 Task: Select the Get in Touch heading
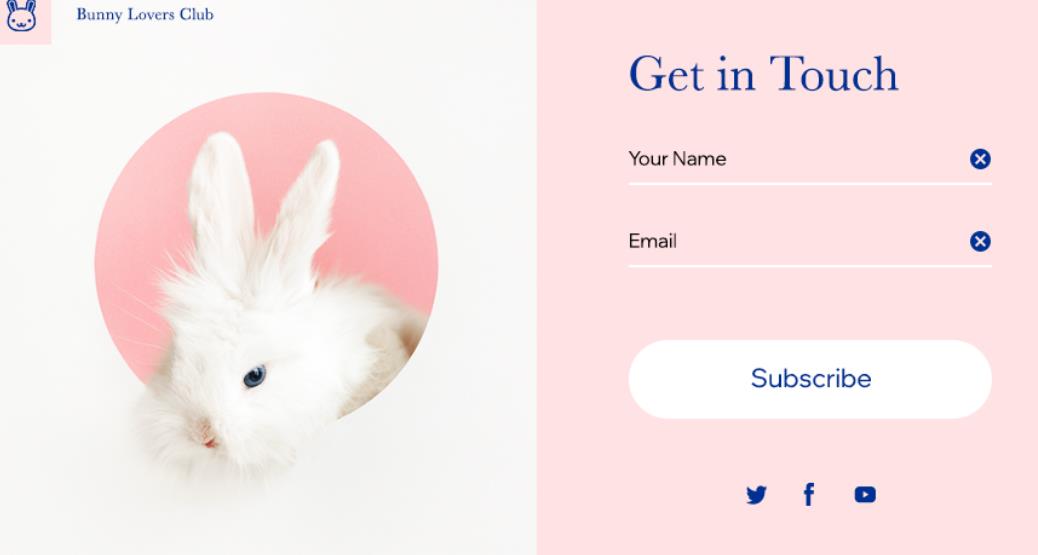tap(763, 74)
